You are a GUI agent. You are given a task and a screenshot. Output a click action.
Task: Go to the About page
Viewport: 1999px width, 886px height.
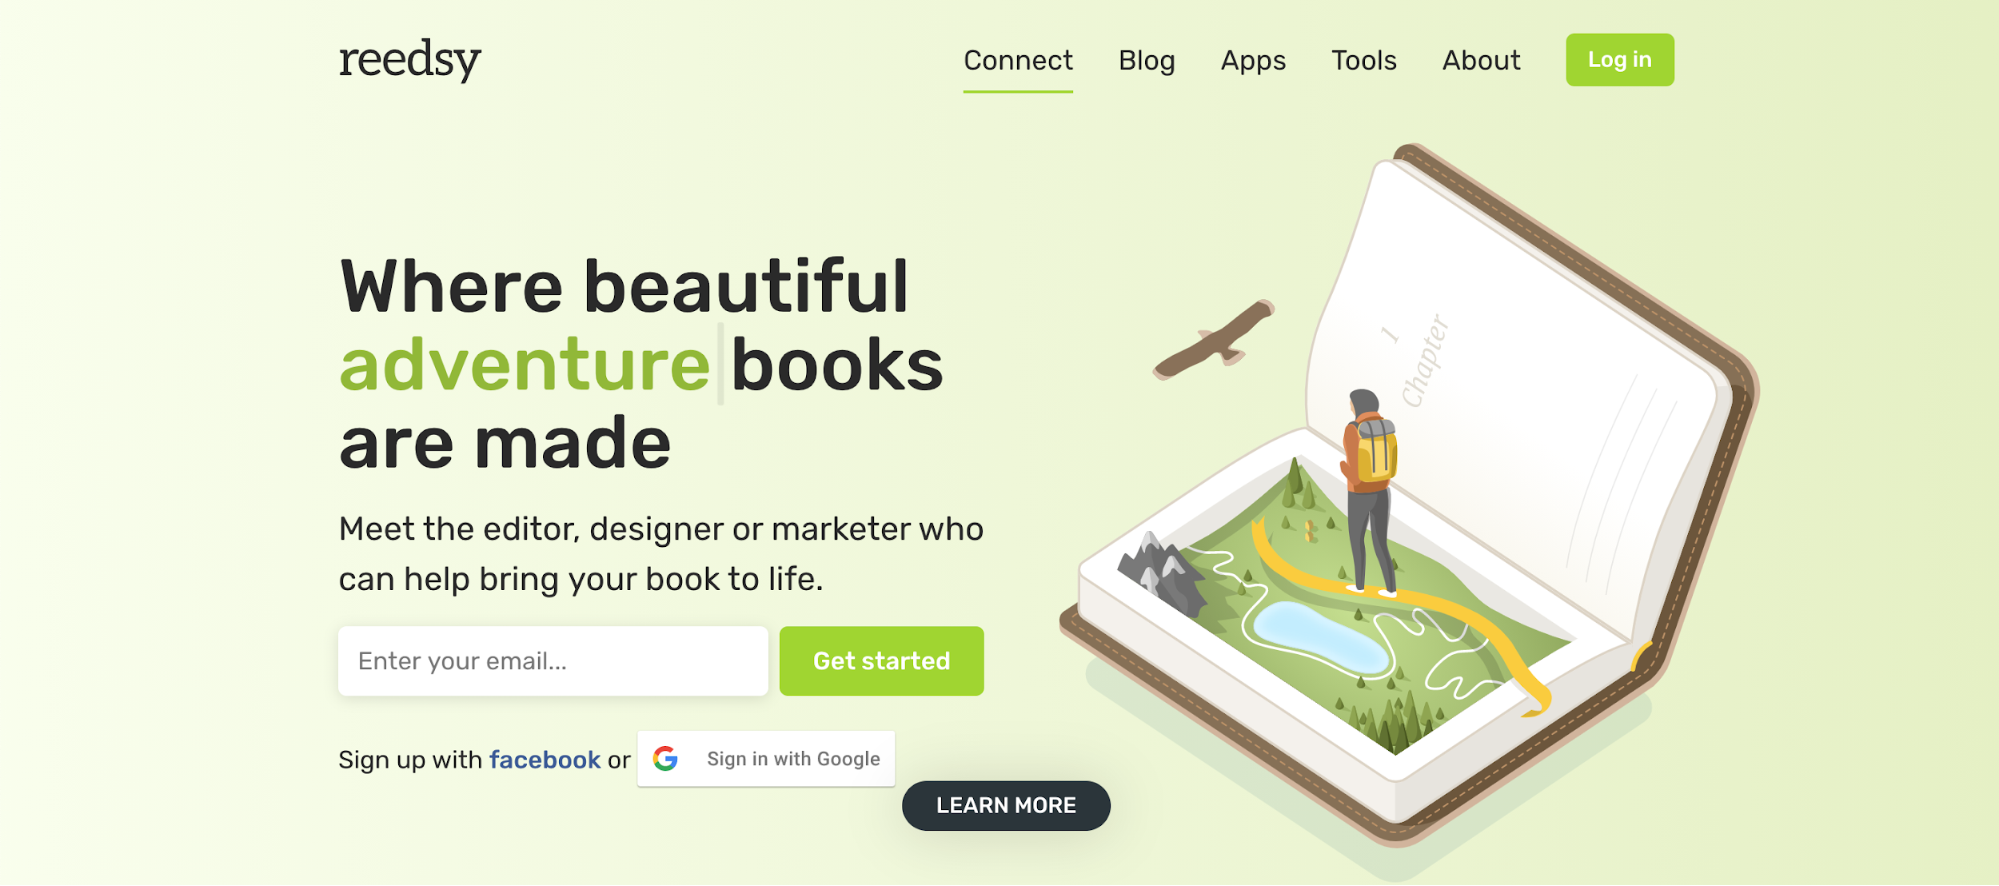[x=1481, y=61]
